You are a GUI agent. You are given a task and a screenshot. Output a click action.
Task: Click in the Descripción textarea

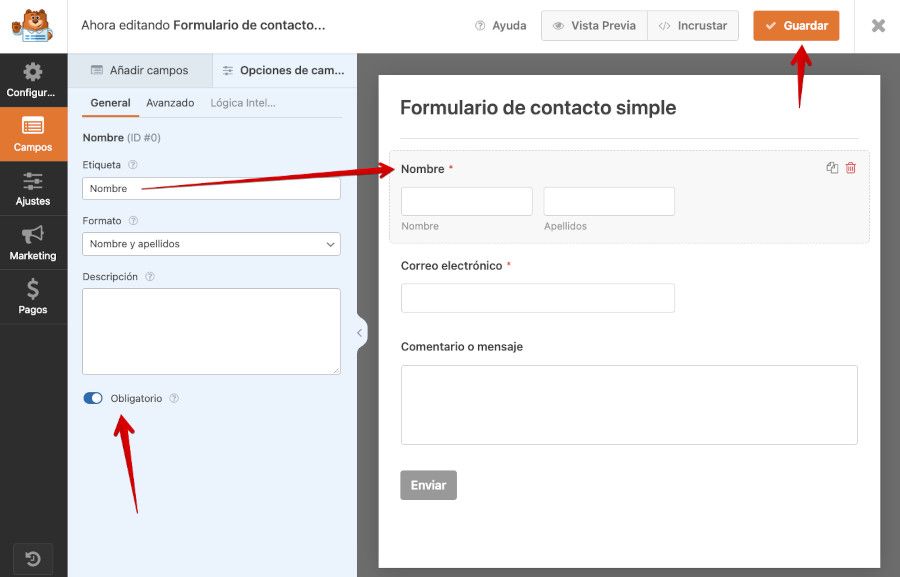coord(211,331)
